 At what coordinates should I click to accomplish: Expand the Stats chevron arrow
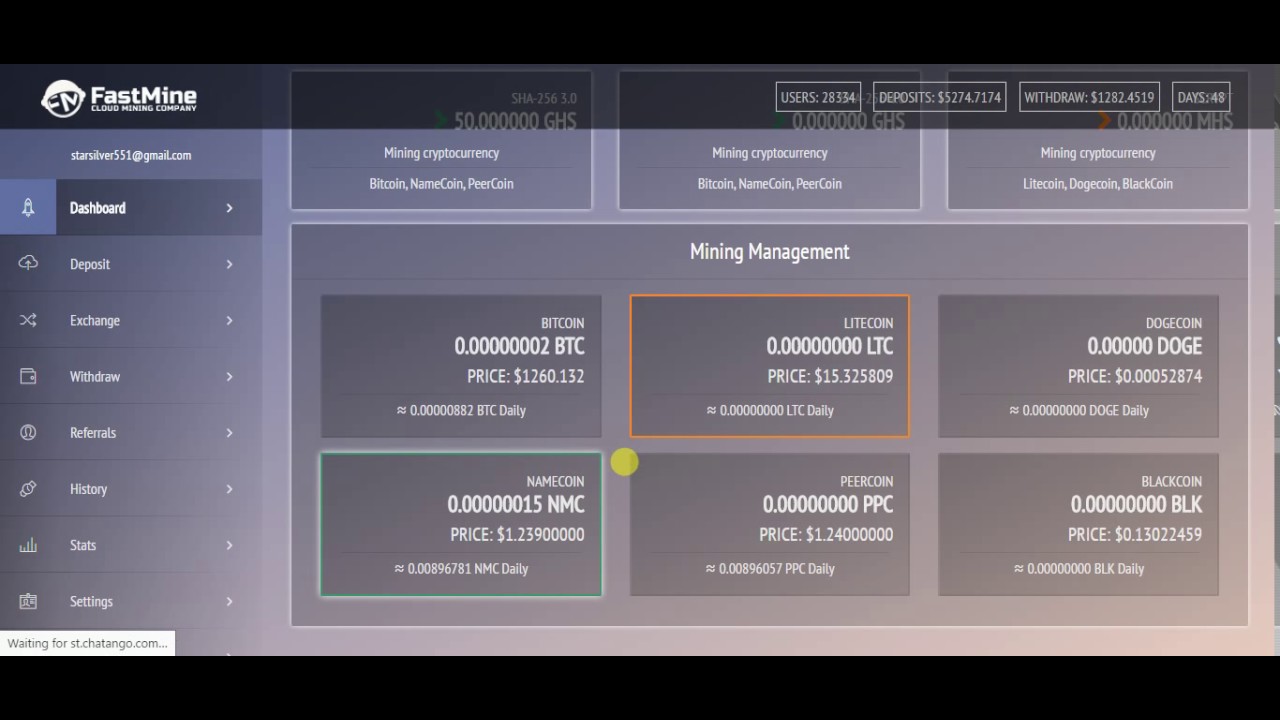coord(229,545)
